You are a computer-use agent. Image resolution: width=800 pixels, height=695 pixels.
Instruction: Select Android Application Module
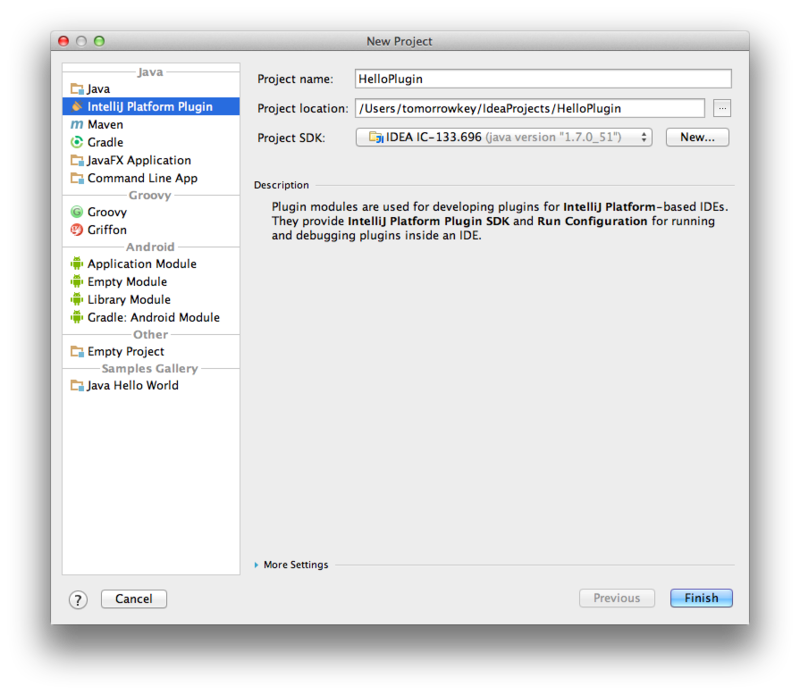point(151,264)
